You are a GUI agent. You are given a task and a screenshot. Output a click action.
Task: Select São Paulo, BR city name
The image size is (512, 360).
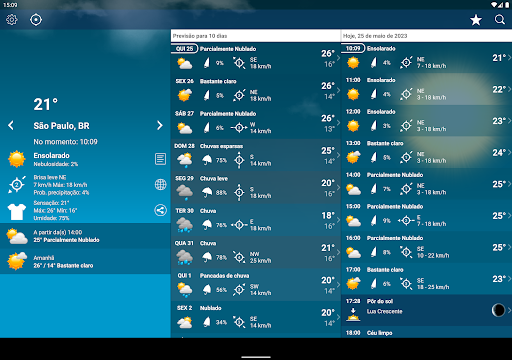[61, 126]
